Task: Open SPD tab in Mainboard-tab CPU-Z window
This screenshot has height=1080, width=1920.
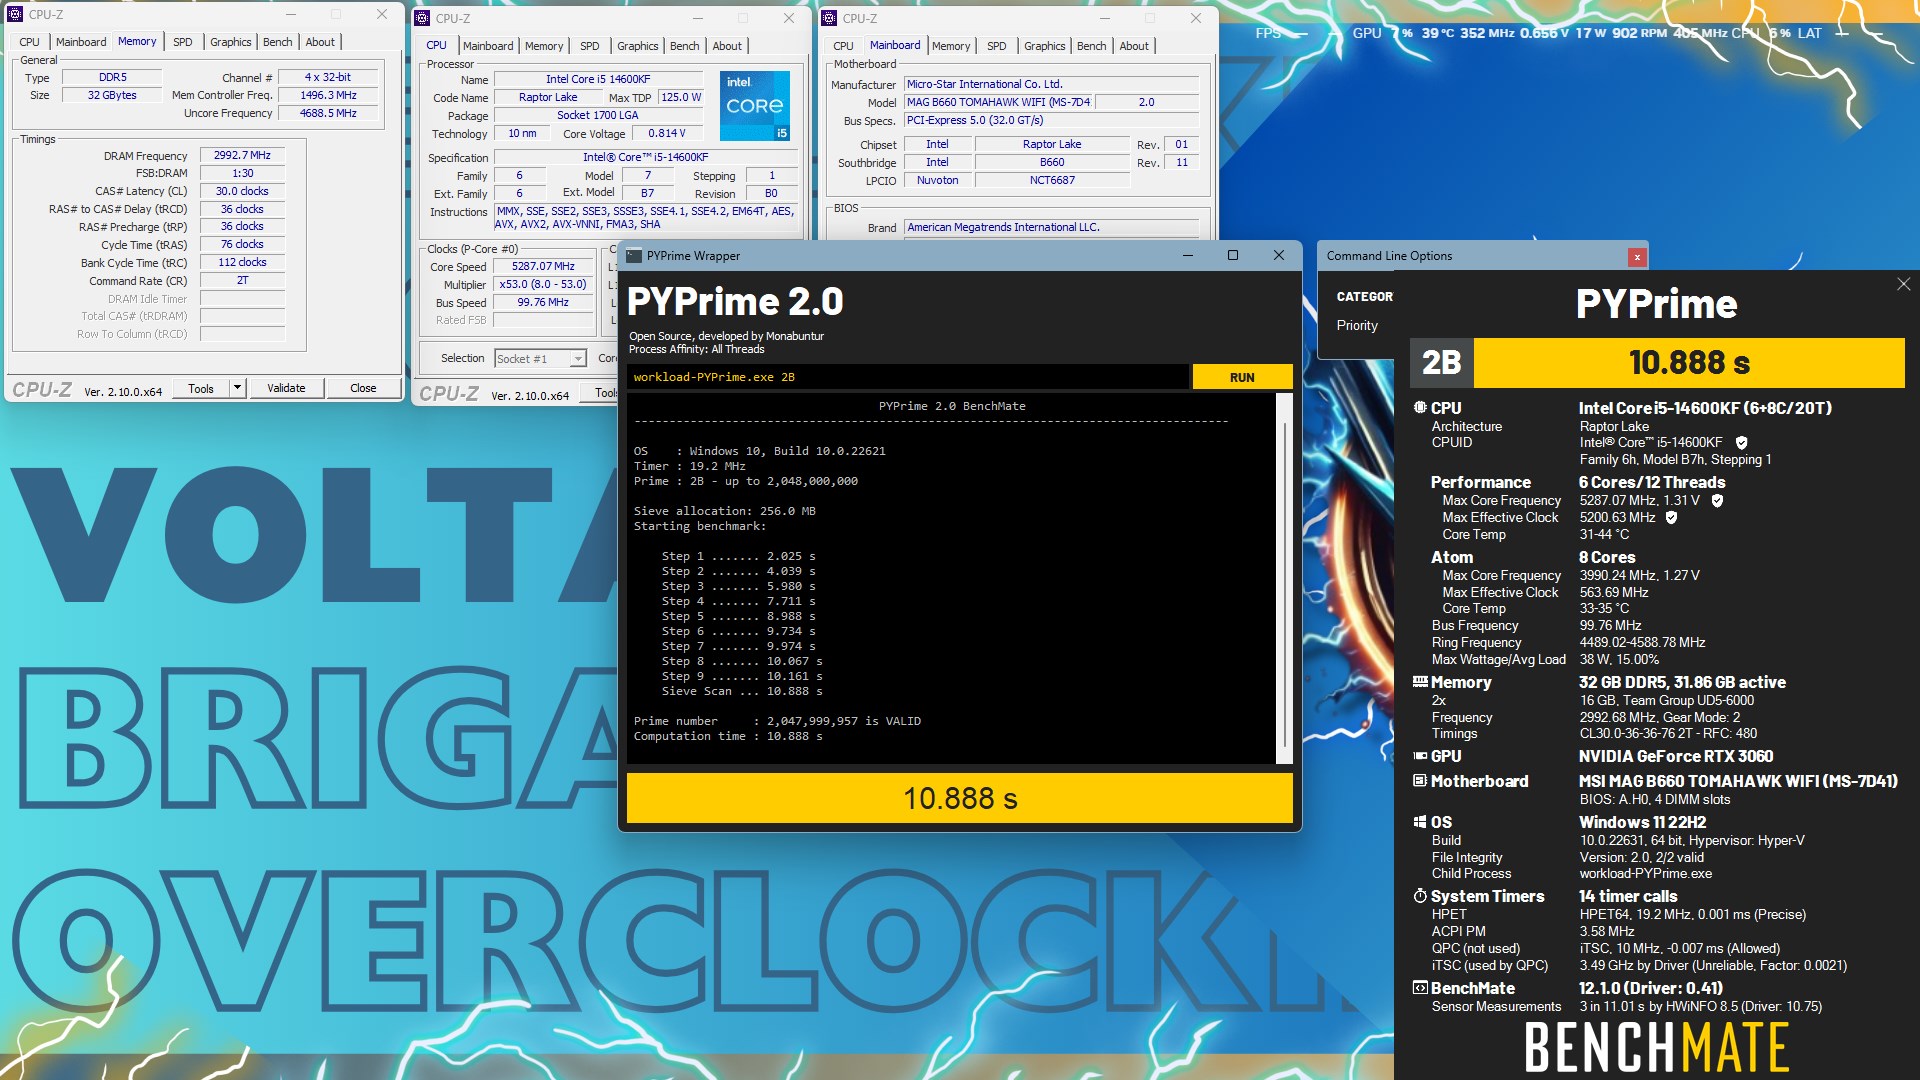Action: pyautogui.click(x=997, y=46)
